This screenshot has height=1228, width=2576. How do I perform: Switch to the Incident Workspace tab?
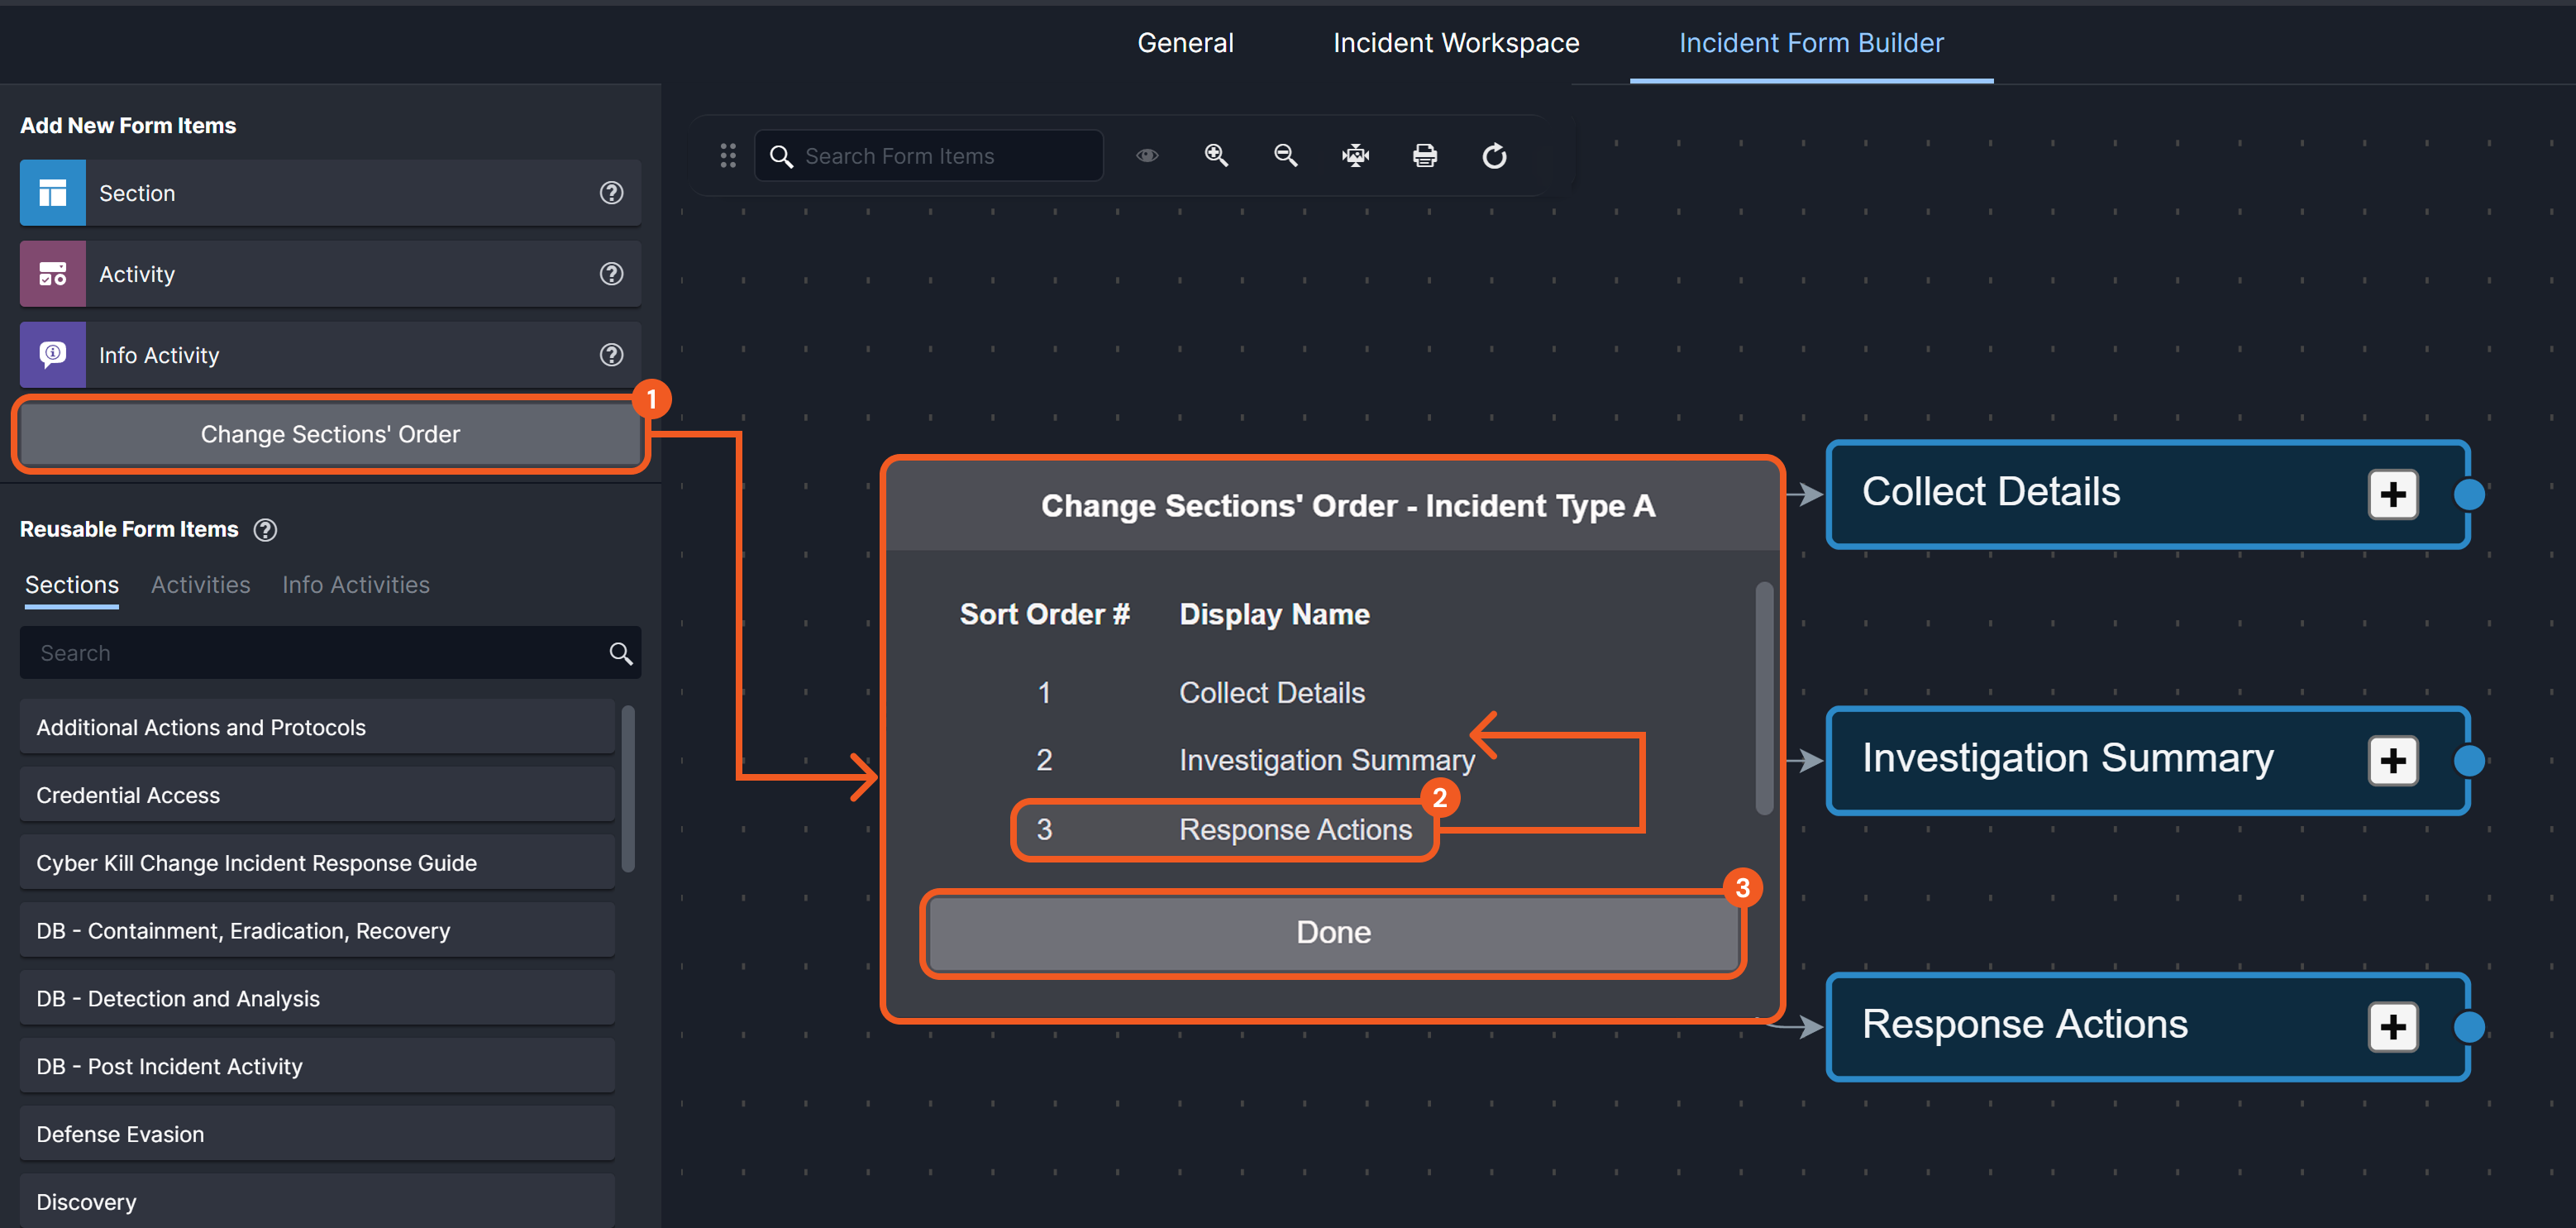coord(1455,43)
